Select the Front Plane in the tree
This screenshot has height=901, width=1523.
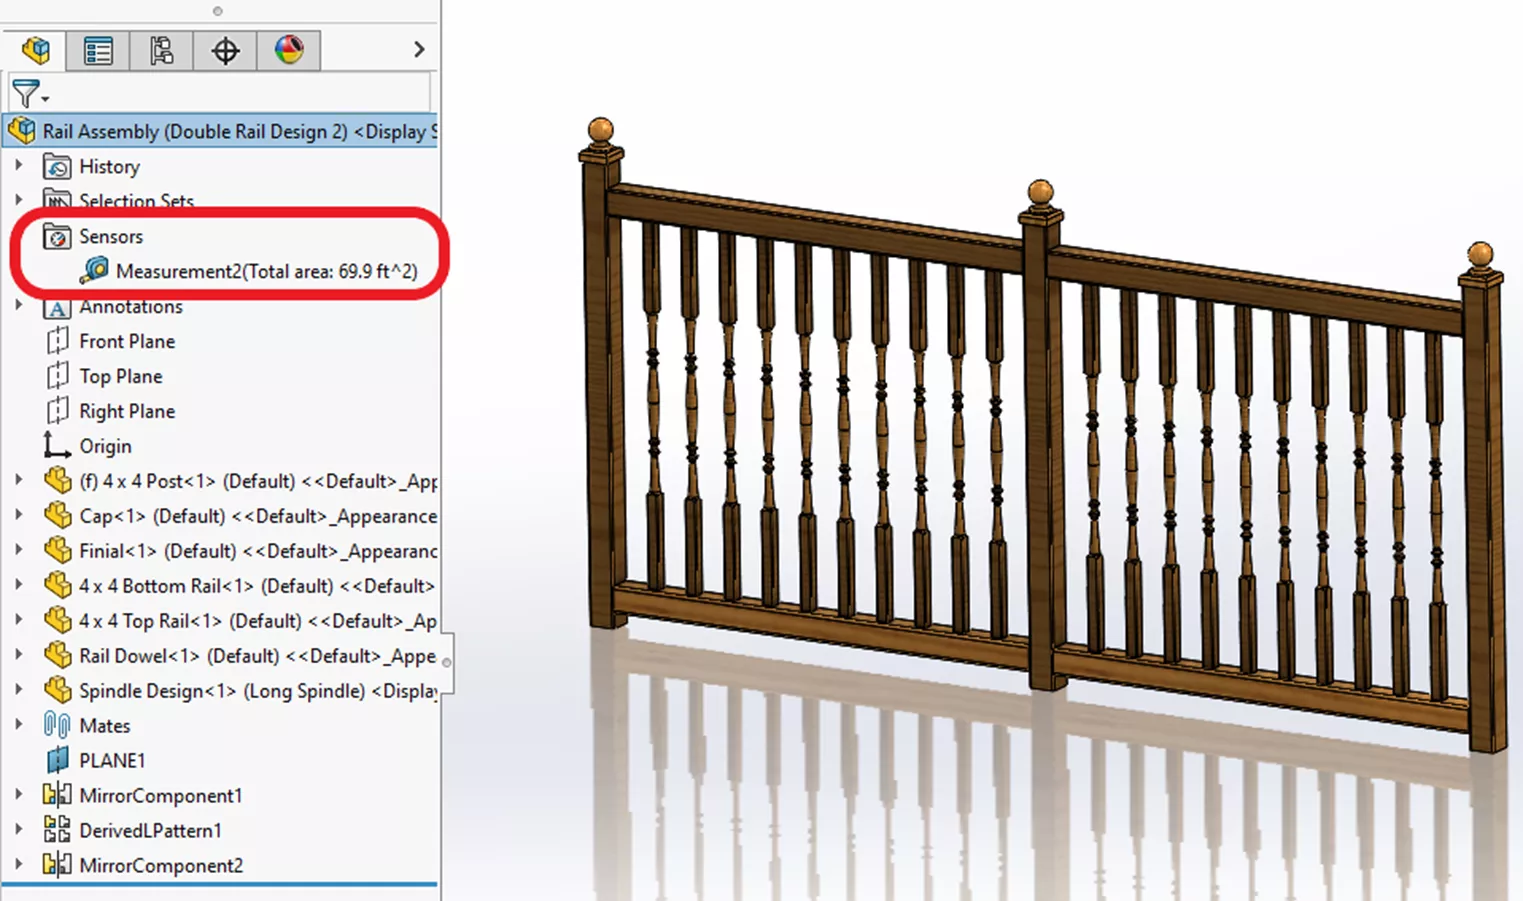coord(127,341)
